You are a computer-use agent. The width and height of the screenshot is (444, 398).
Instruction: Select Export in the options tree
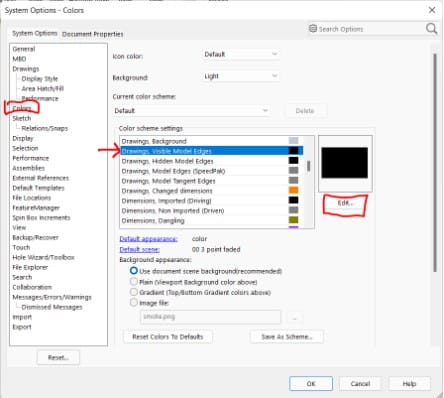[x=22, y=327]
